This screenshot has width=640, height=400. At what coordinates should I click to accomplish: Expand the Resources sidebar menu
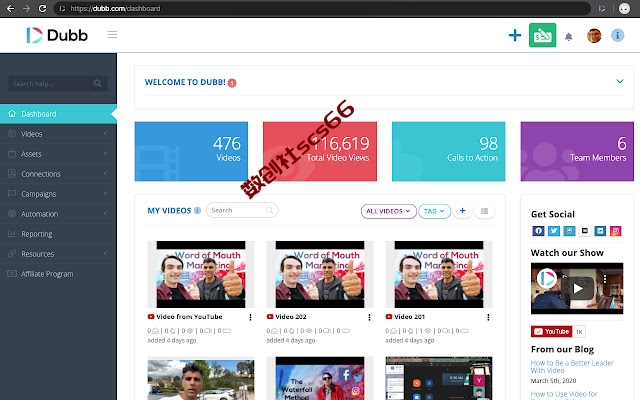(x=58, y=254)
